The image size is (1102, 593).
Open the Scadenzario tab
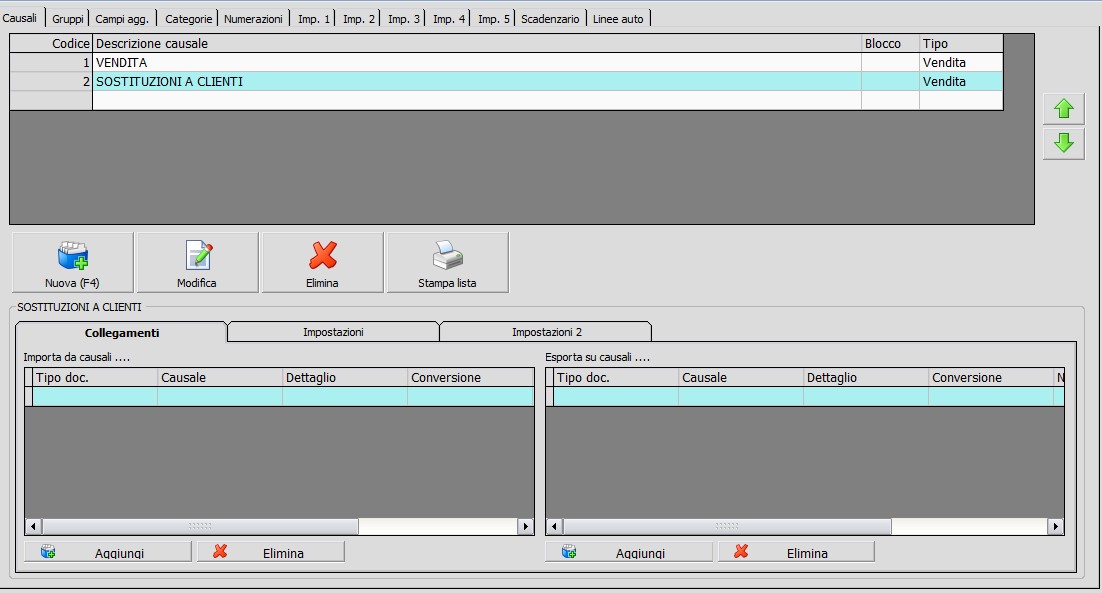coord(550,19)
